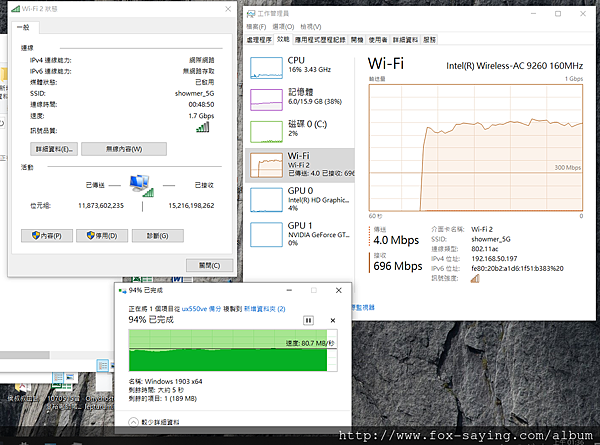Switch to the Users tab in Task Manager
Screen dimensions: 600x445
tap(378, 40)
